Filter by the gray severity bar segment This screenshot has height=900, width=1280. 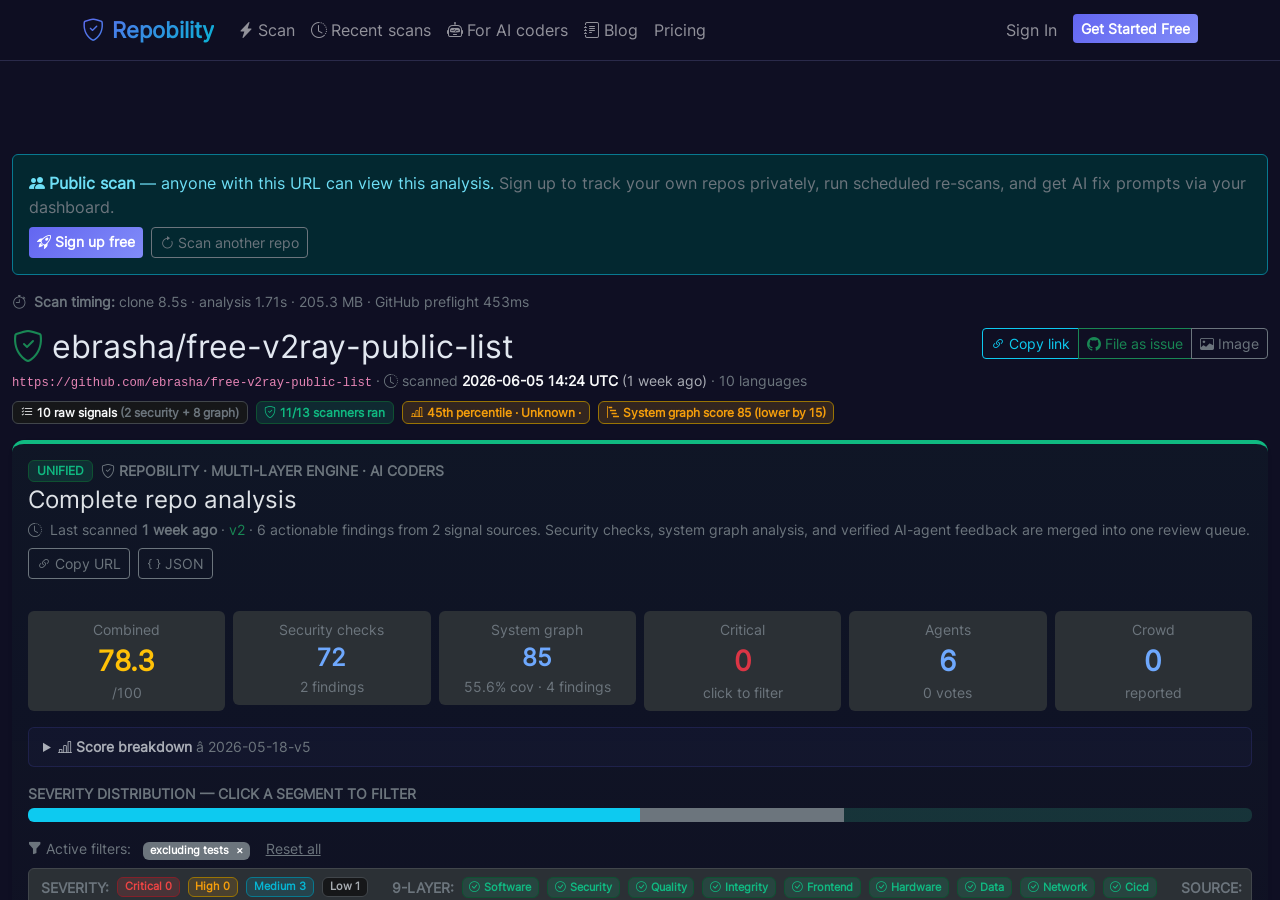click(x=742, y=815)
